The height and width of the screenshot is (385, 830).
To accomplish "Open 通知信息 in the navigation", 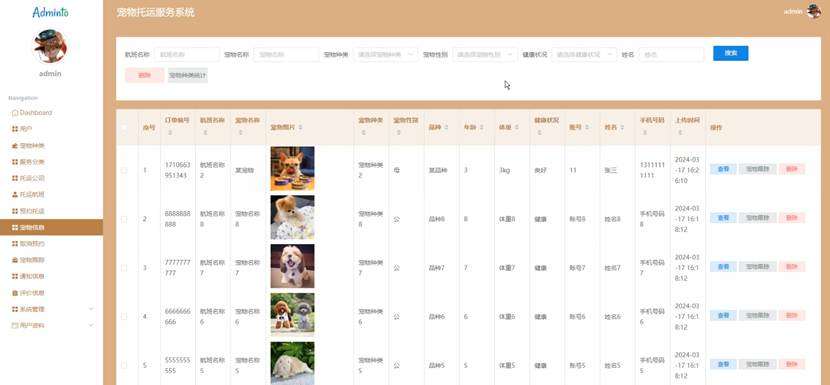I will pos(32,276).
